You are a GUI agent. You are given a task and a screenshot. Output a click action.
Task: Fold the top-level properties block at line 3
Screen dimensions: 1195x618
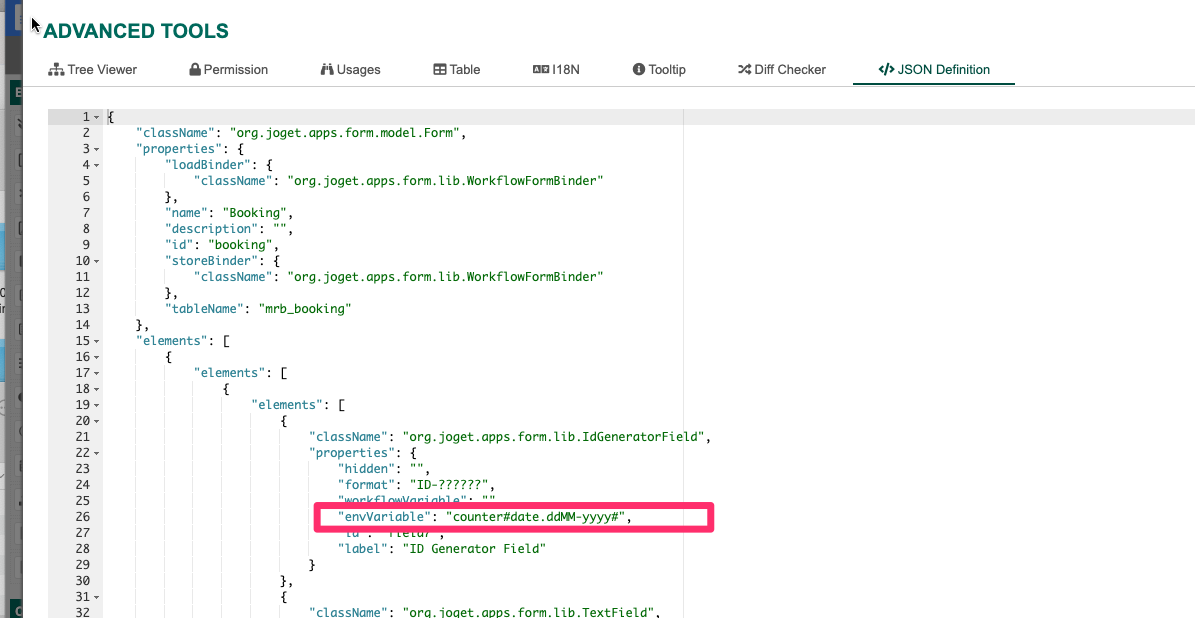[x=97, y=149]
